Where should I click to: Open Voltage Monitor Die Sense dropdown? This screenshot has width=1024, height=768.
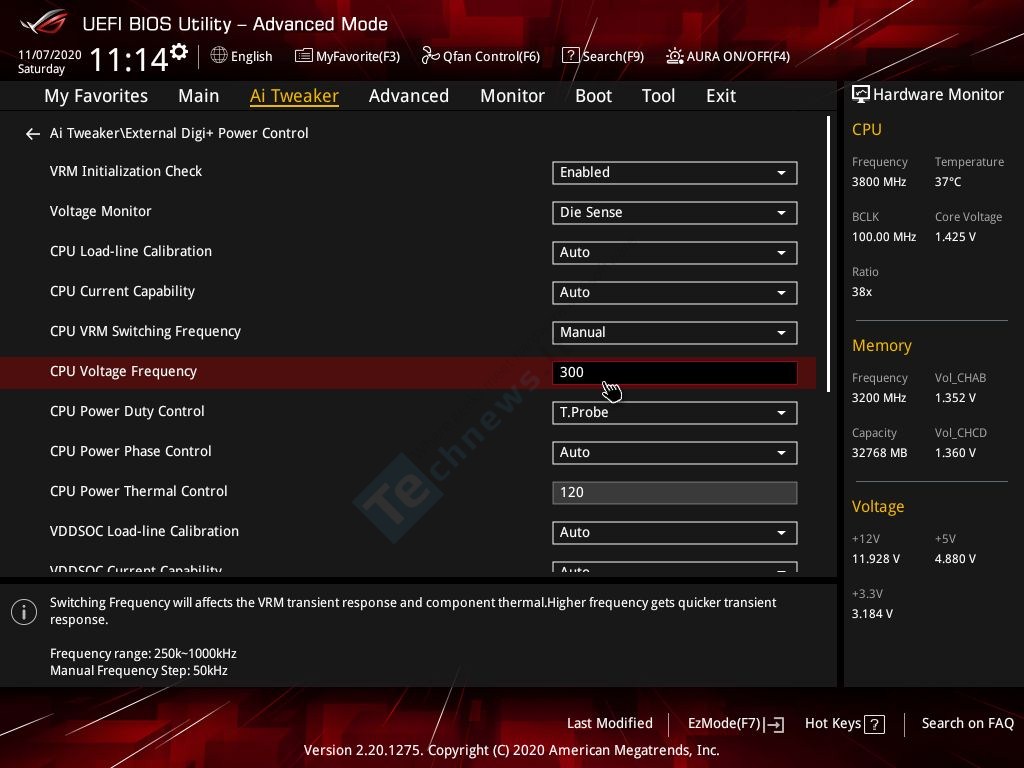pyautogui.click(x=675, y=212)
